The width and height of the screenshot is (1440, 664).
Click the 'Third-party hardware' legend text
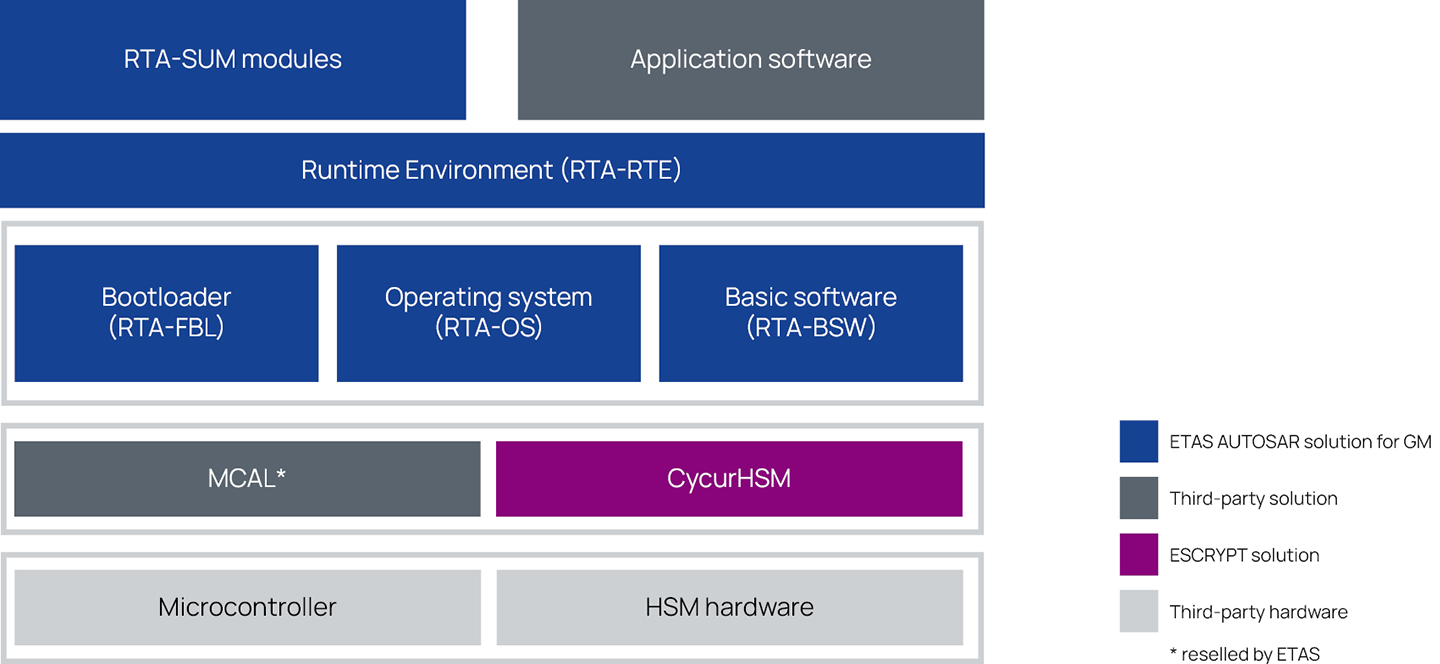coord(1258,612)
